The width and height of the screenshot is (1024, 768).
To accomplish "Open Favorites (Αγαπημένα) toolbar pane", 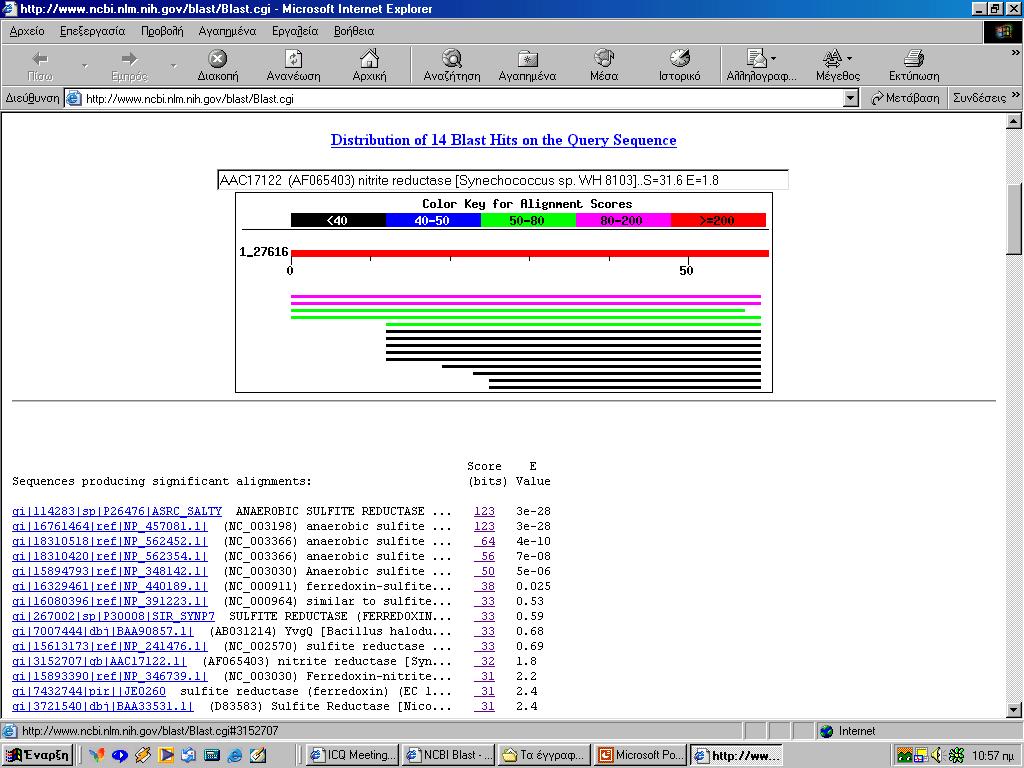I will pos(527,66).
